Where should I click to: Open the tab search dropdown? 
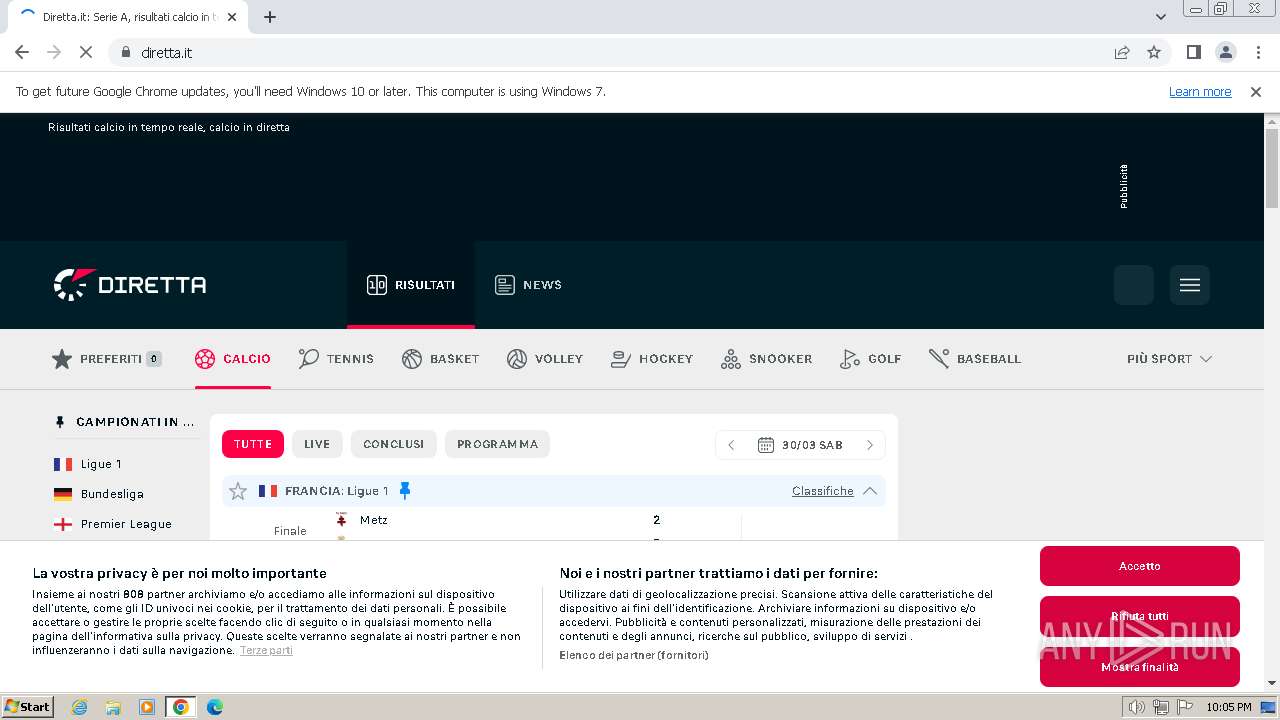1161,17
